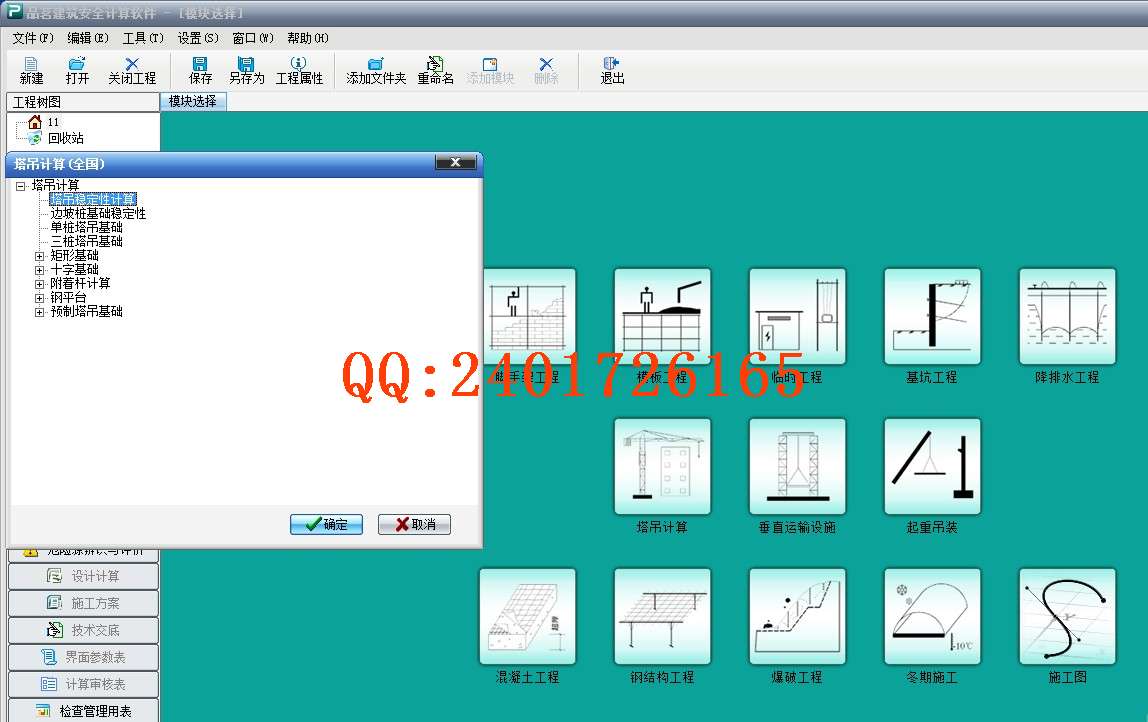Expand the 钢平台 tree node

pos(40,298)
